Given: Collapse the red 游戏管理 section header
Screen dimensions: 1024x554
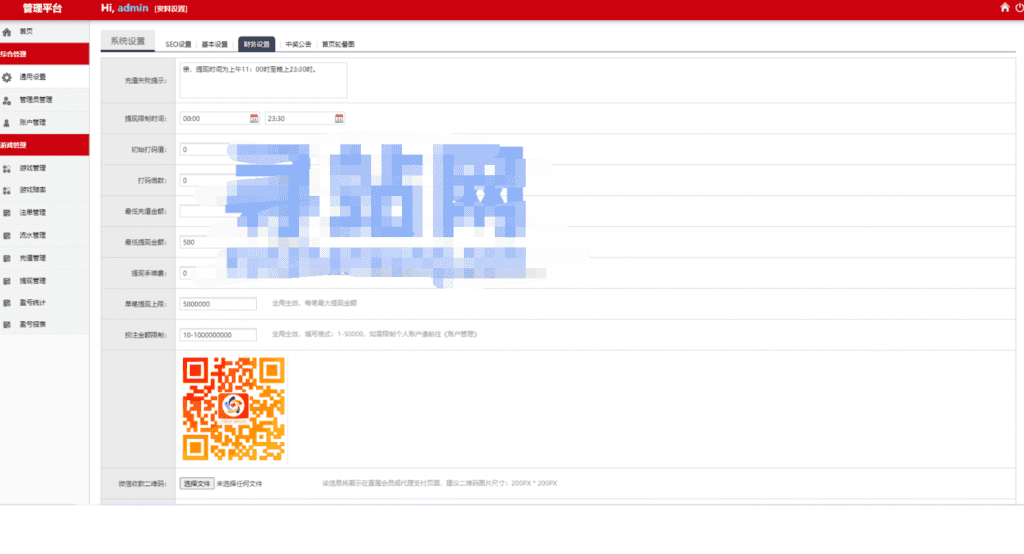Looking at the screenshot, I should (x=44, y=145).
